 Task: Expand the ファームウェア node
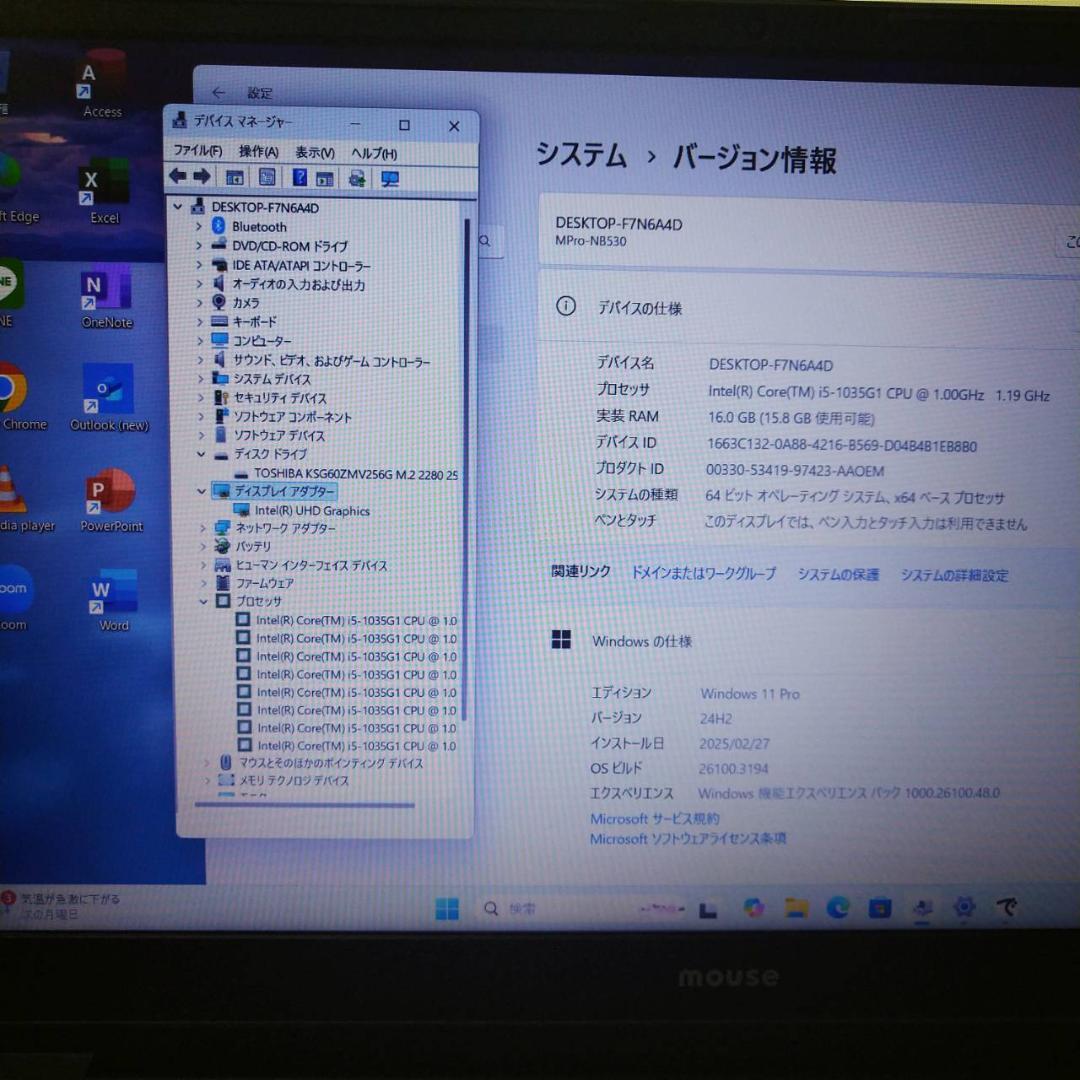click(x=203, y=583)
